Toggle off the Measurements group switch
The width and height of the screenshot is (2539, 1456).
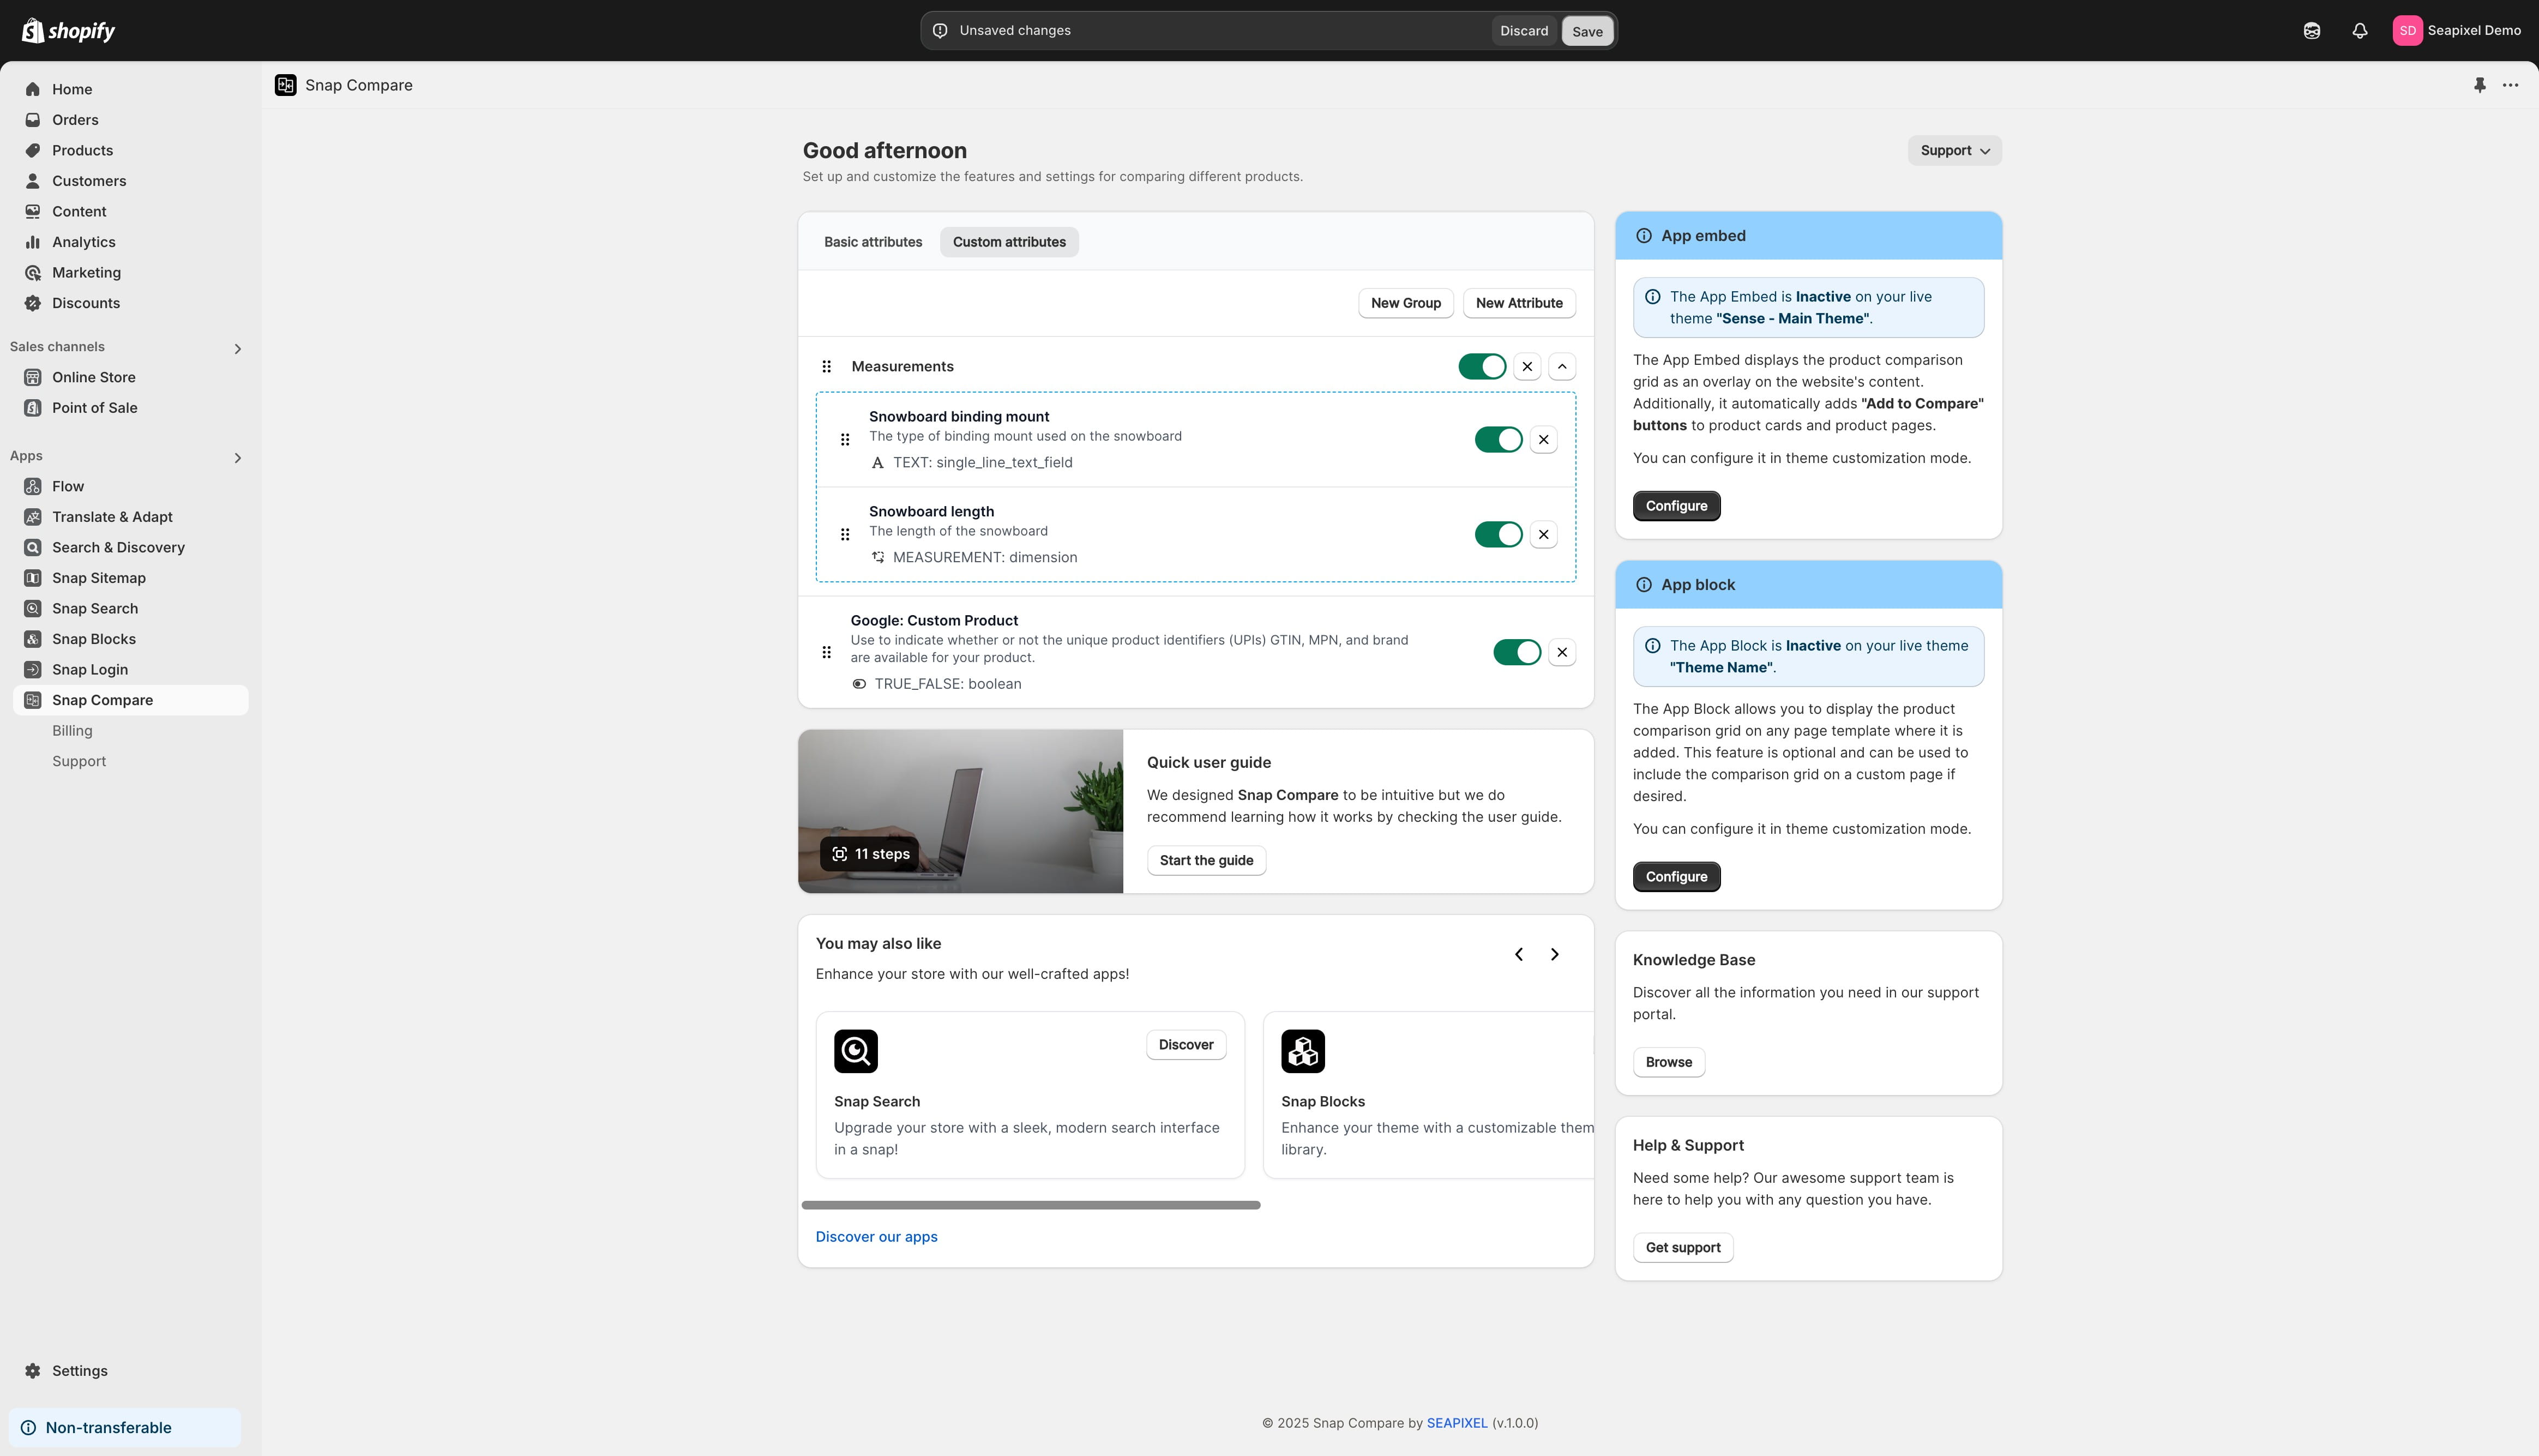click(1481, 367)
